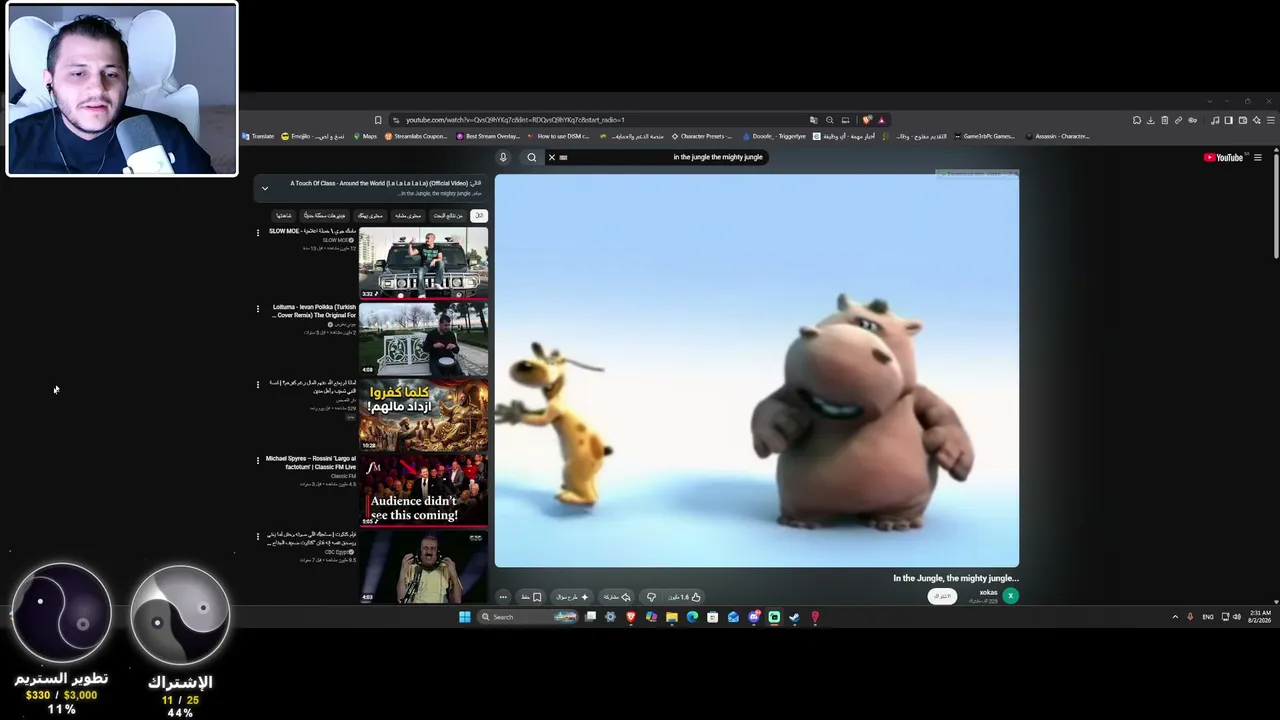Open File Explorer from taskbar

(x=672, y=617)
